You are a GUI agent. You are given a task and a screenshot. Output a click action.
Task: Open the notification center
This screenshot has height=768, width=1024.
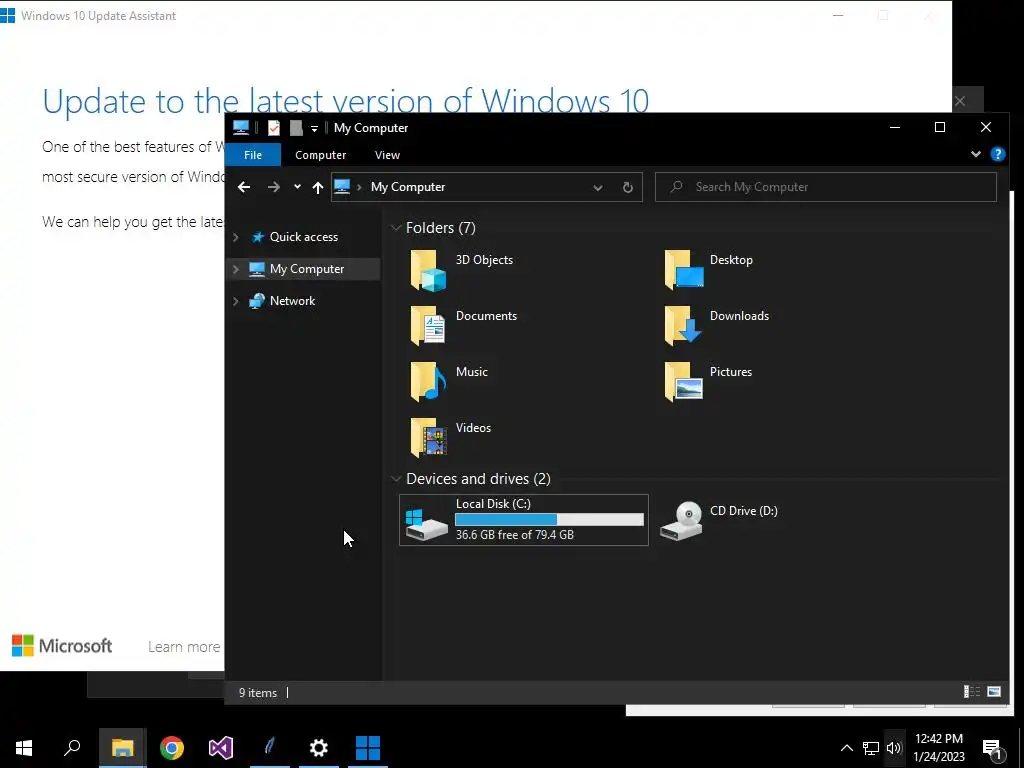point(993,748)
